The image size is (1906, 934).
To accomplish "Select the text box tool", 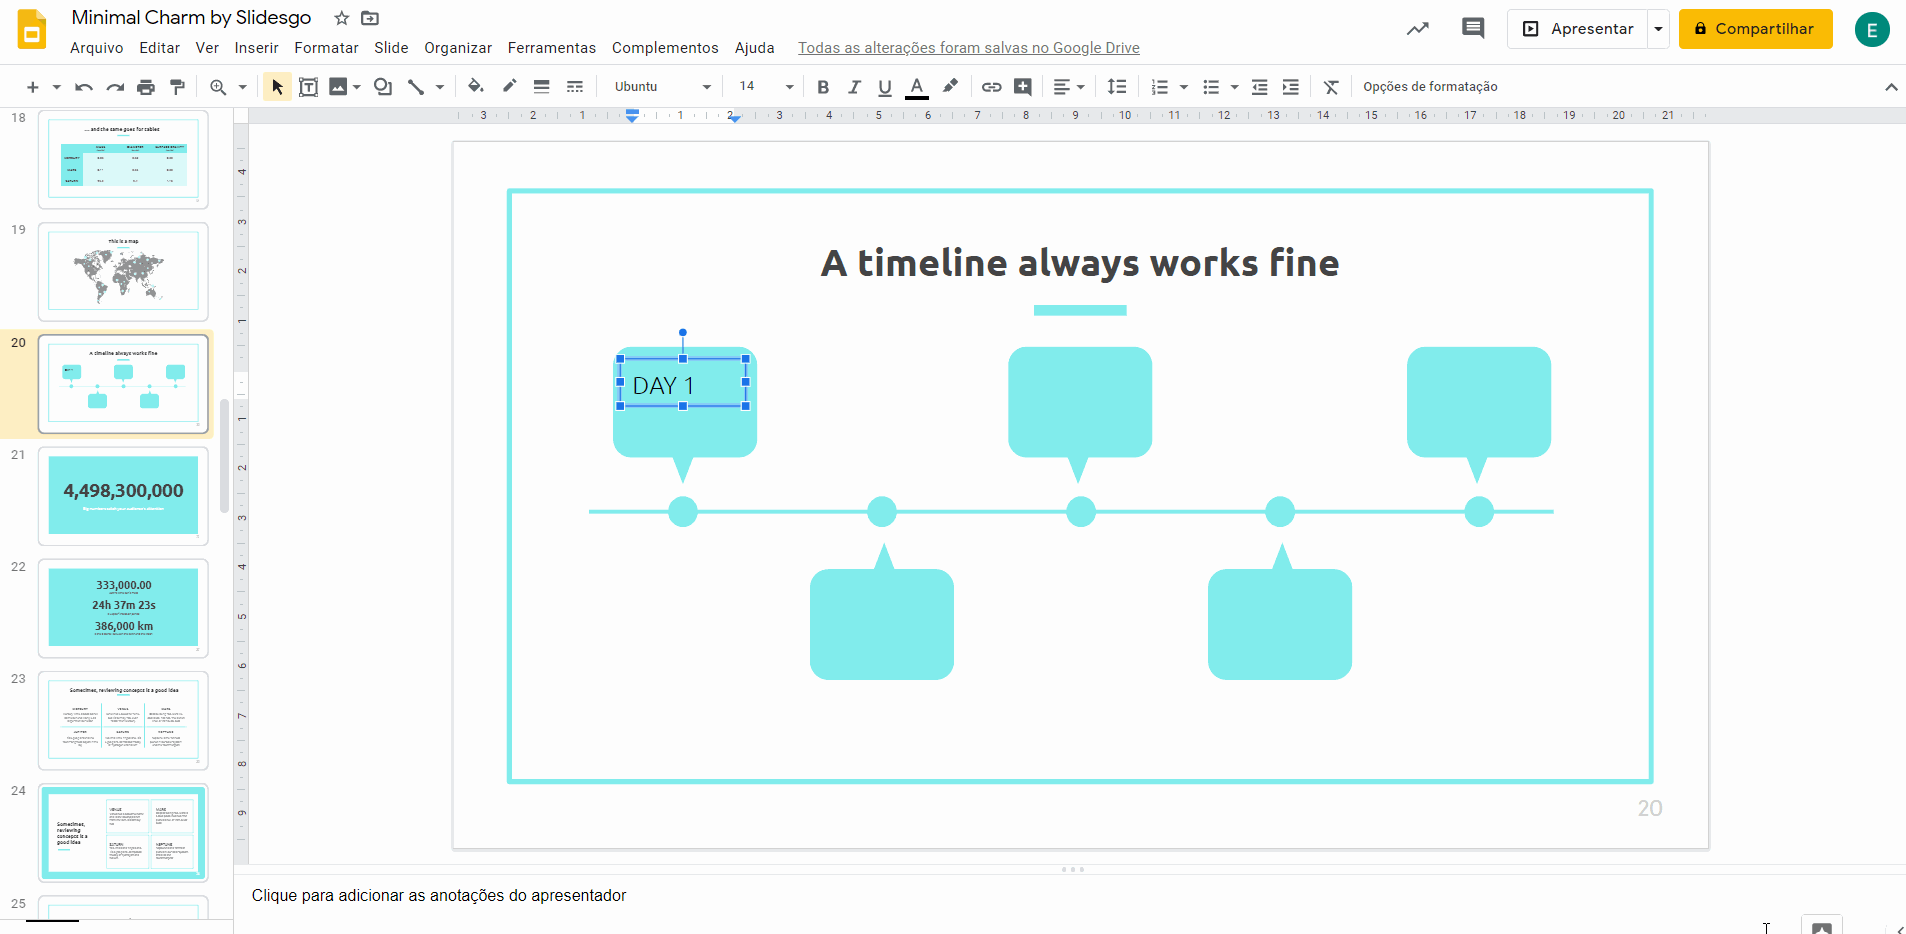I will point(308,87).
